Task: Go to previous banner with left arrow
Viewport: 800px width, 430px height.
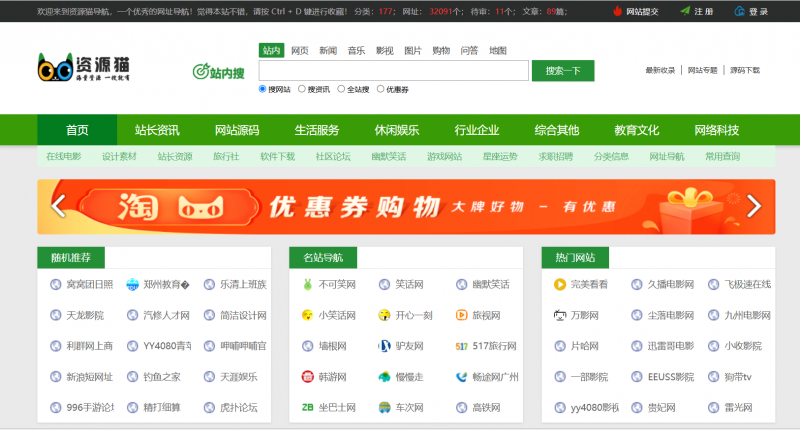Action: point(58,206)
